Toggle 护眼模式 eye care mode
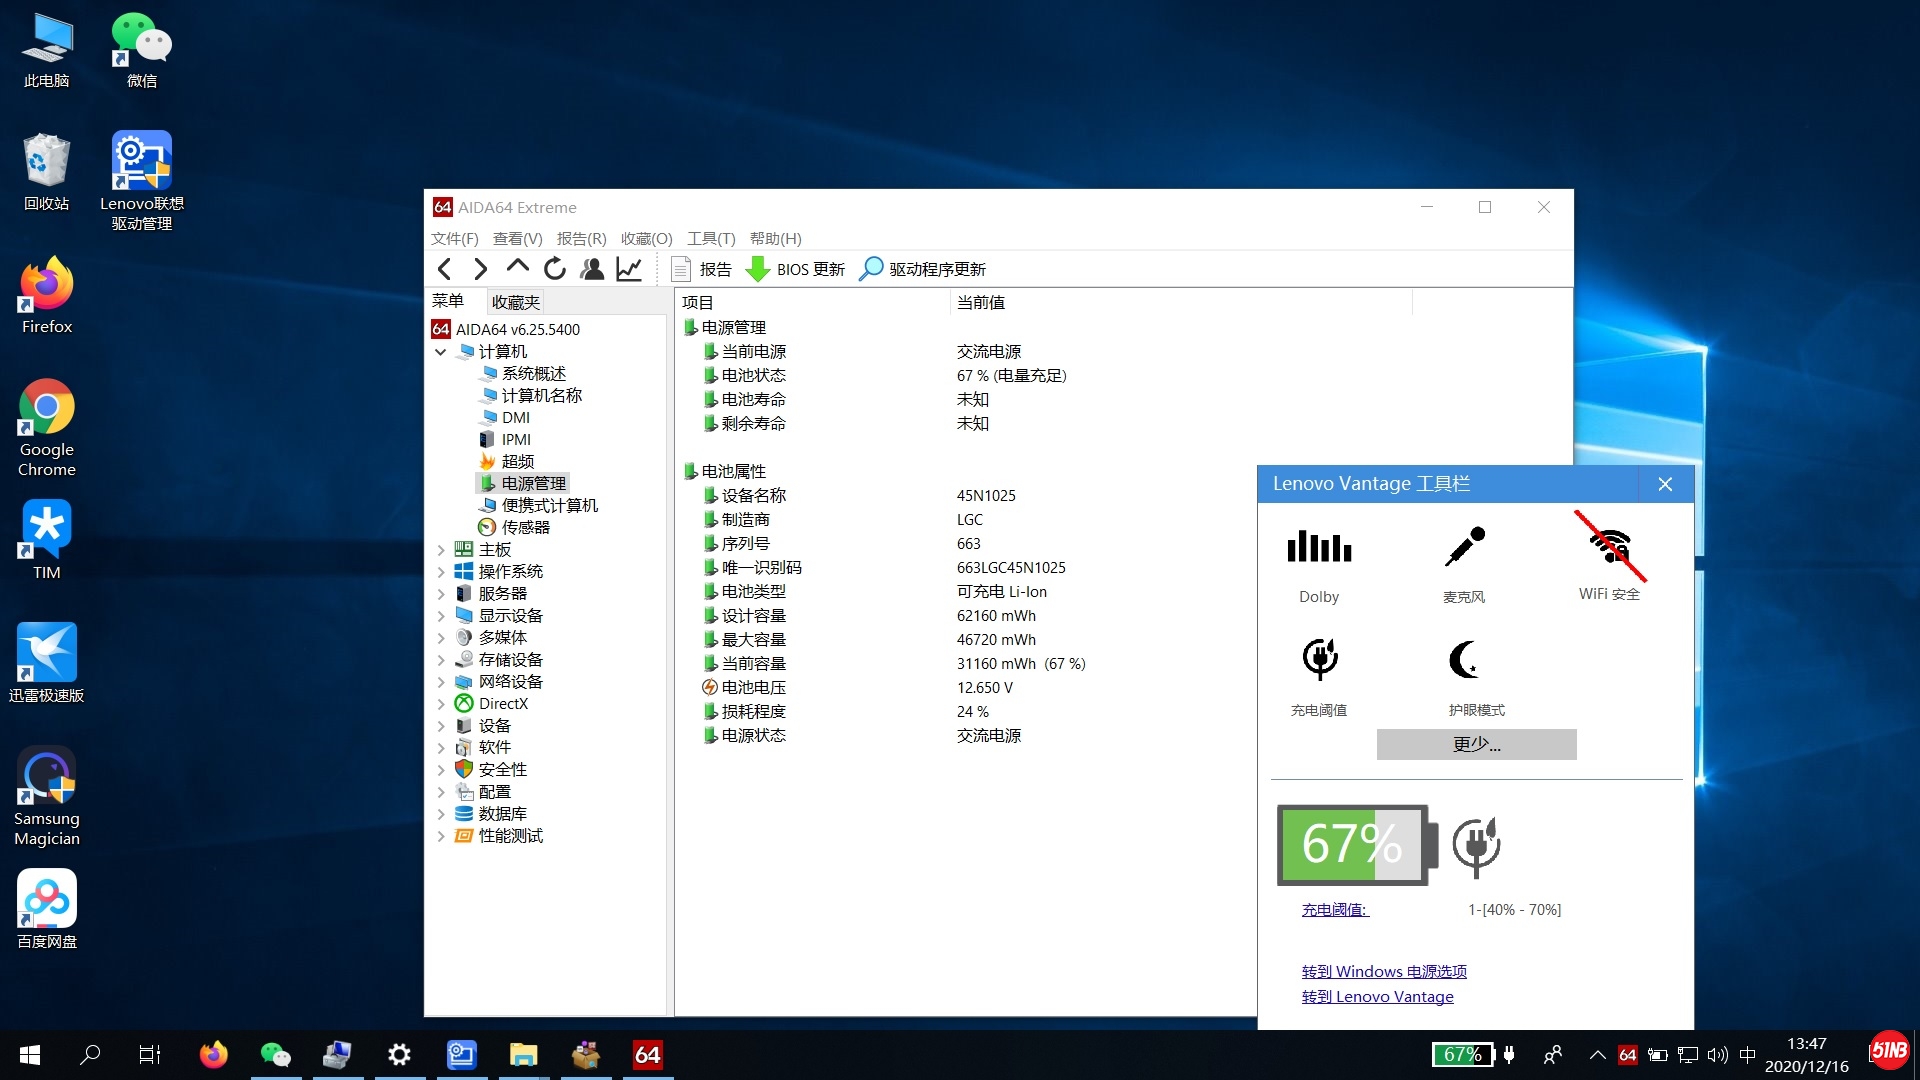1920x1080 pixels. click(1465, 660)
